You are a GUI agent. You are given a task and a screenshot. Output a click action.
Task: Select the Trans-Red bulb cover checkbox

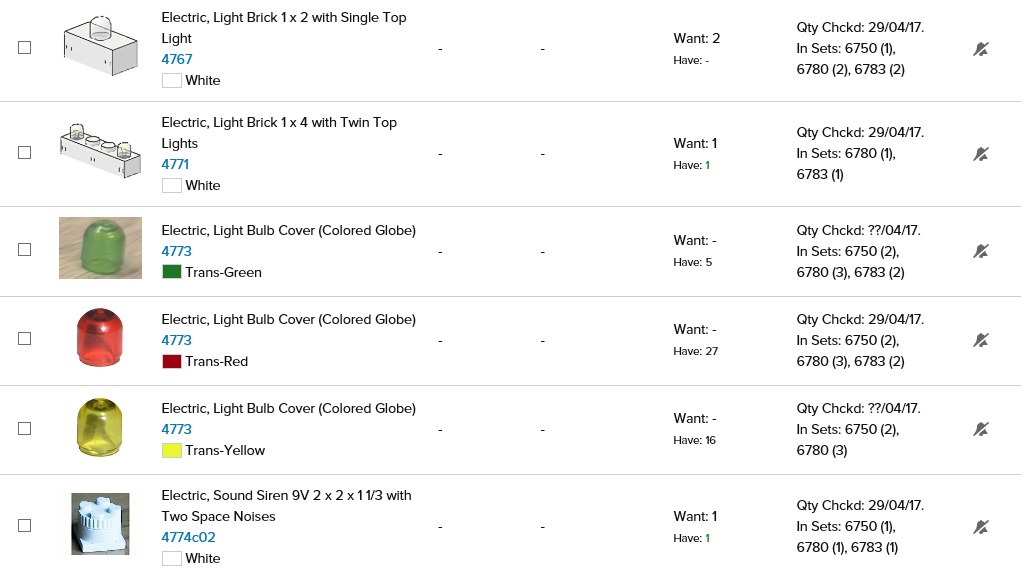(x=25, y=339)
